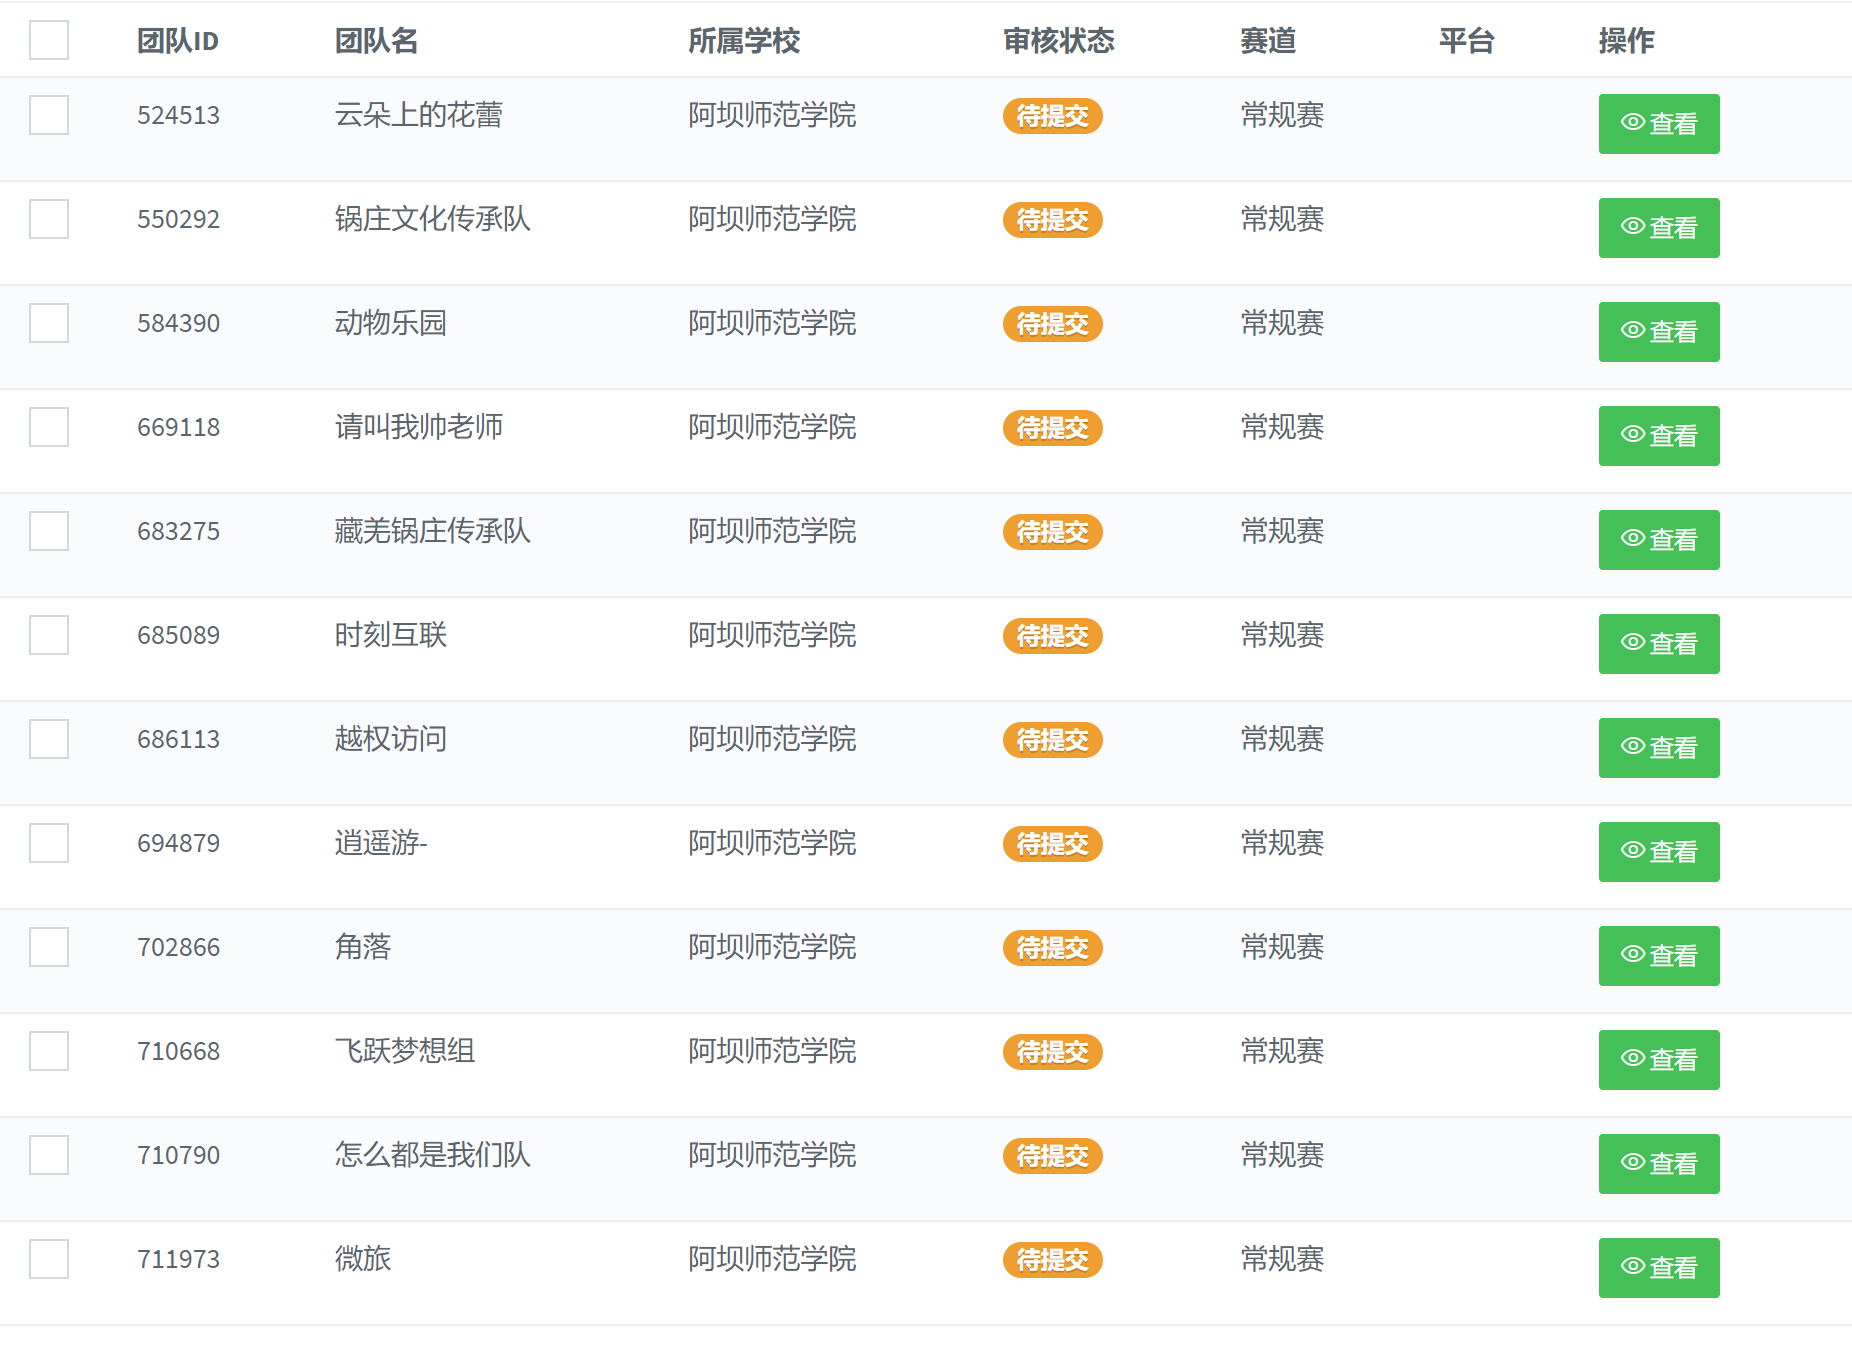1852x1365 pixels.
Task: Click team ID 524513
Action: [x=178, y=115]
